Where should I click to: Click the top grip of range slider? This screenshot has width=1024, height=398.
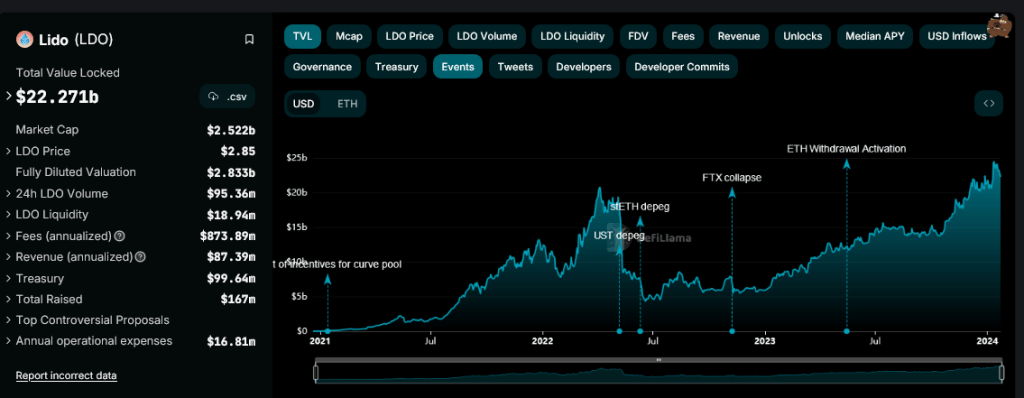(x=658, y=359)
